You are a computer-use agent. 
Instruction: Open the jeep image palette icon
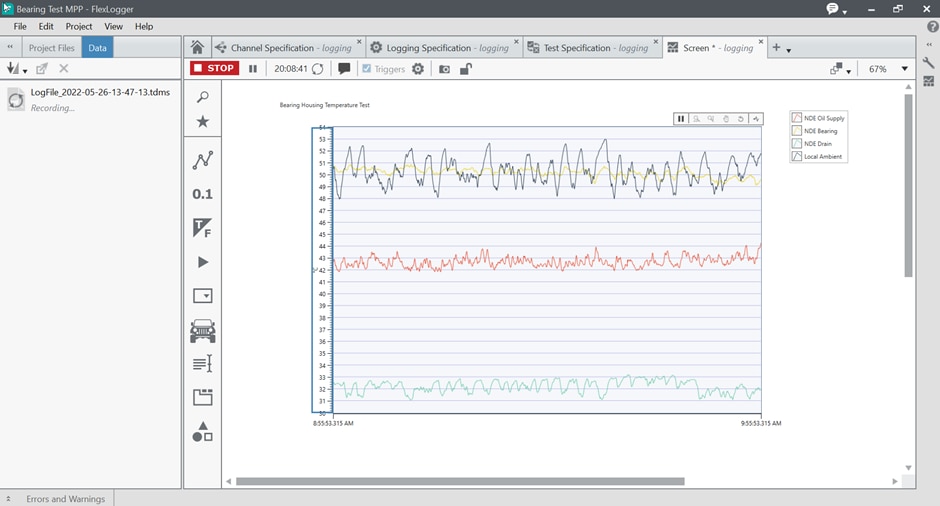[202, 331]
